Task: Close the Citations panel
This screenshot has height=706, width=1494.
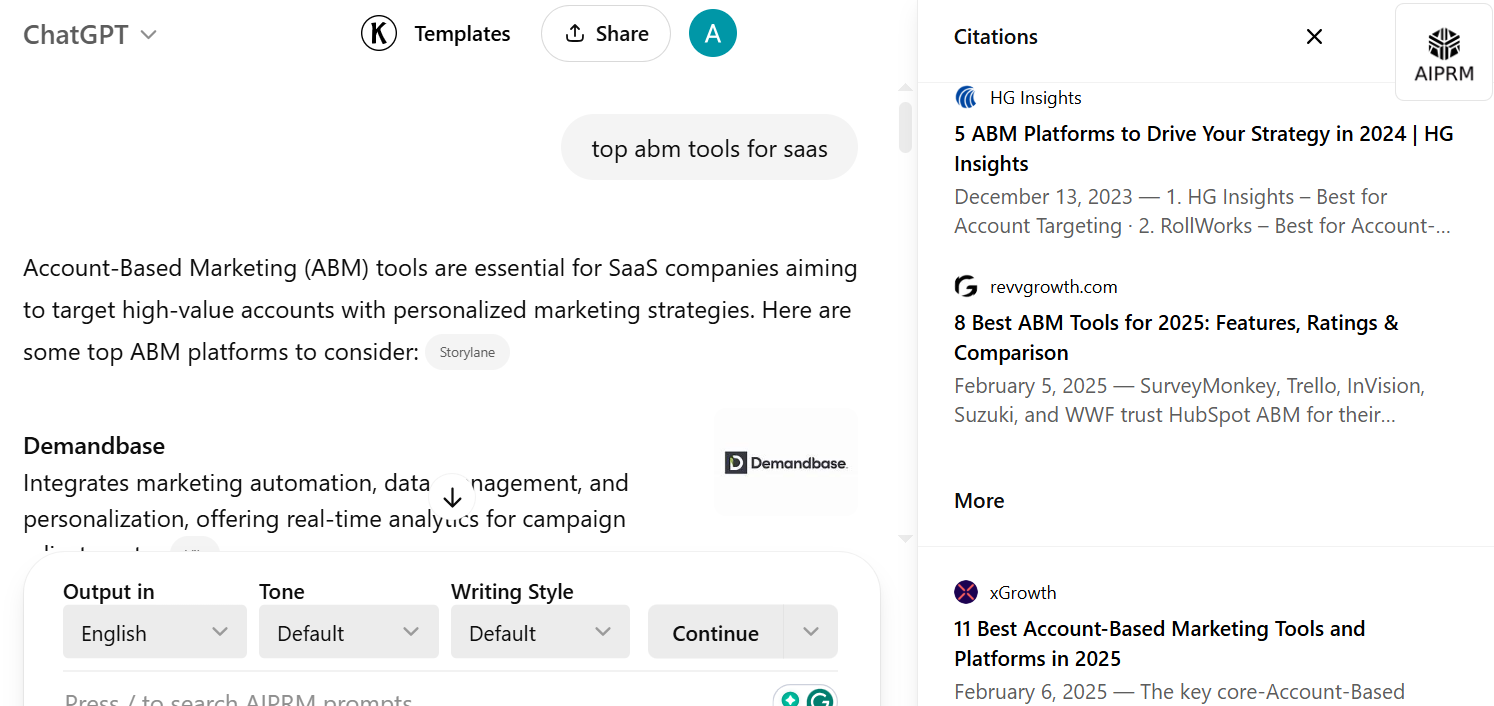Action: [x=1314, y=37]
